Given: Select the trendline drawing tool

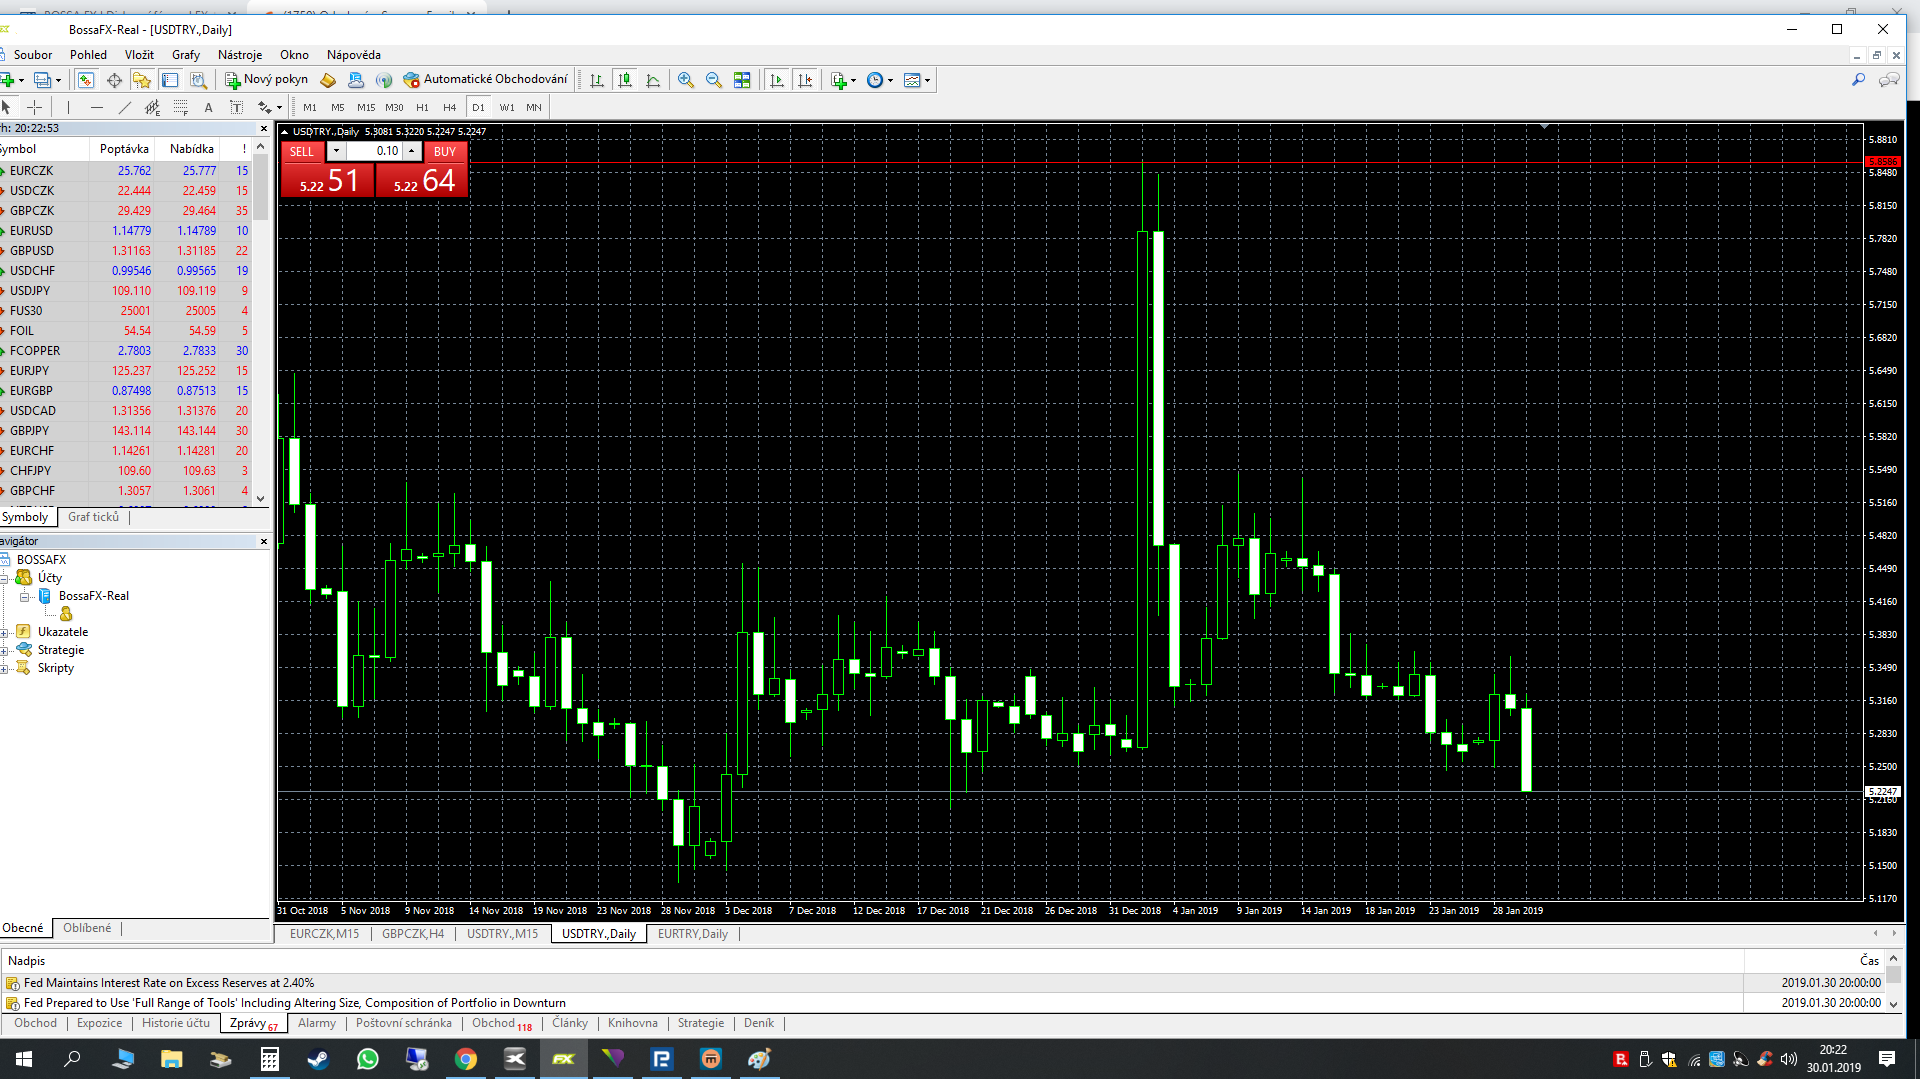Looking at the screenshot, I should [124, 107].
